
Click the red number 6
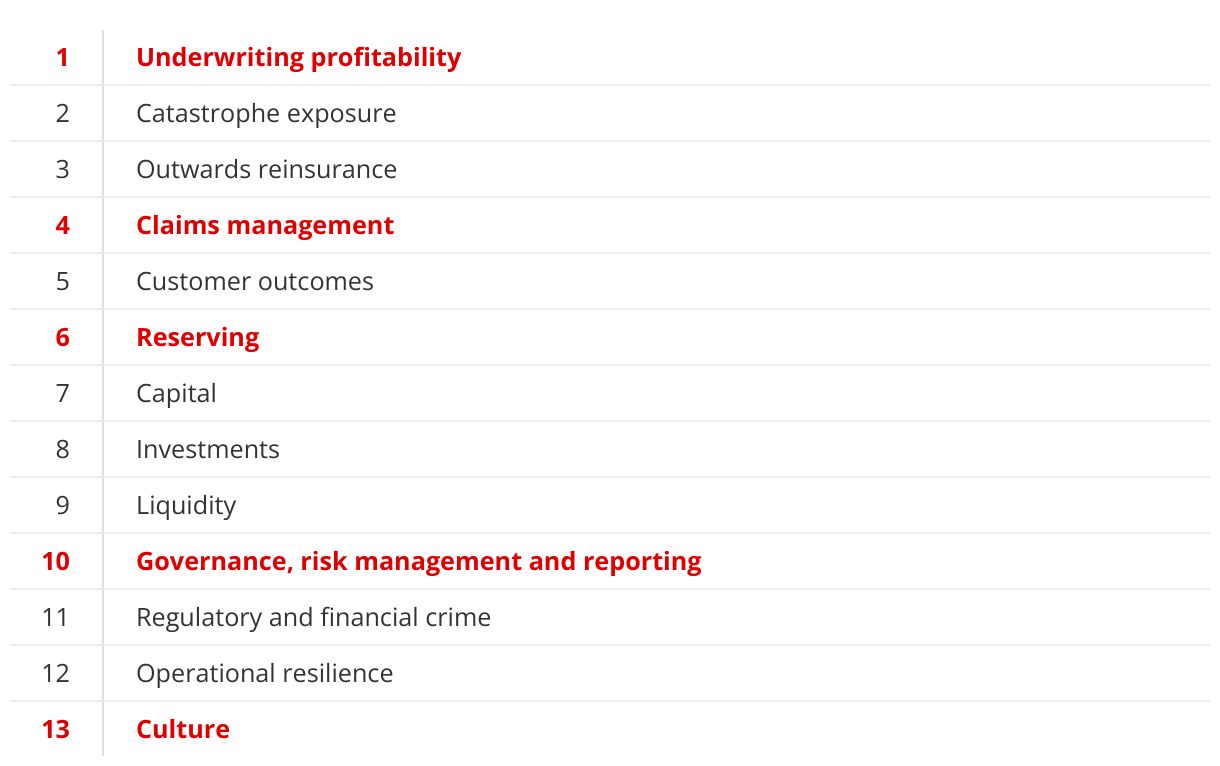point(63,337)
